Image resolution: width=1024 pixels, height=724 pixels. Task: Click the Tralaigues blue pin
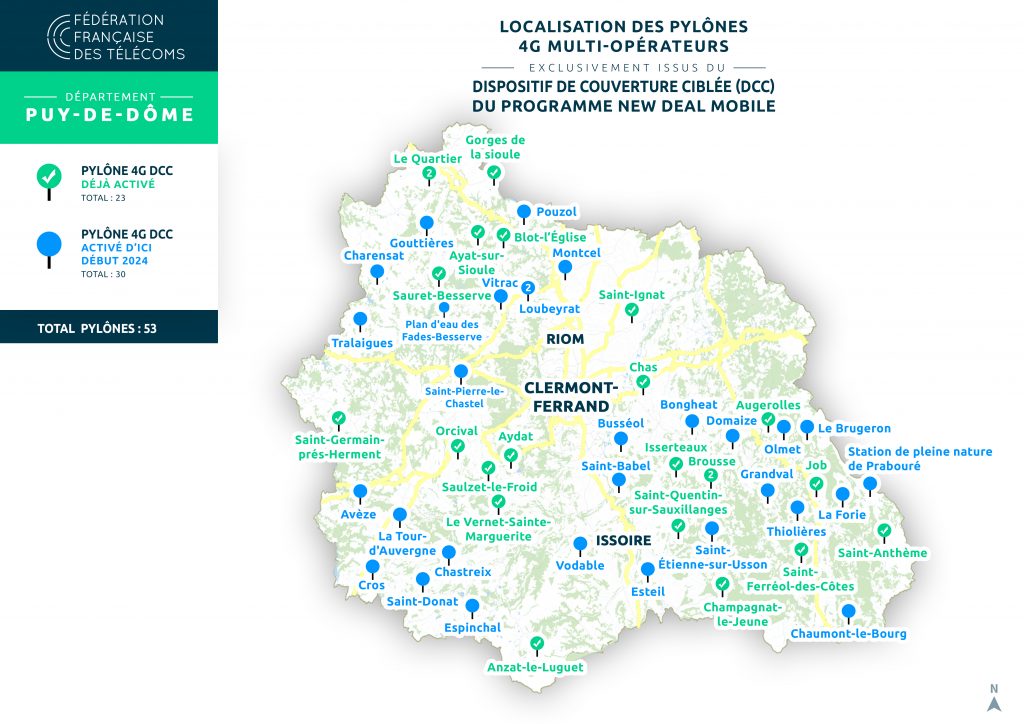coord(360,321)
